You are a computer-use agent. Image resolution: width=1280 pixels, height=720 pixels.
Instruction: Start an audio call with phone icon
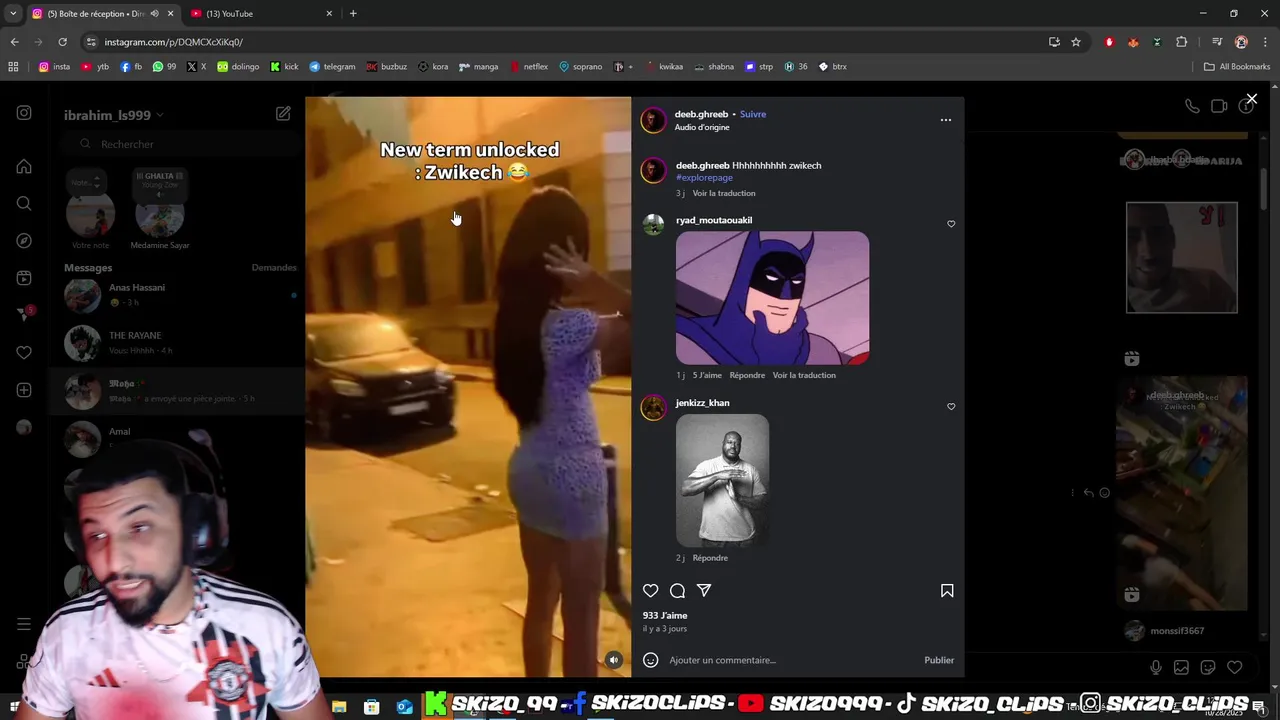pyautogui.click(x=1192, y=106)
